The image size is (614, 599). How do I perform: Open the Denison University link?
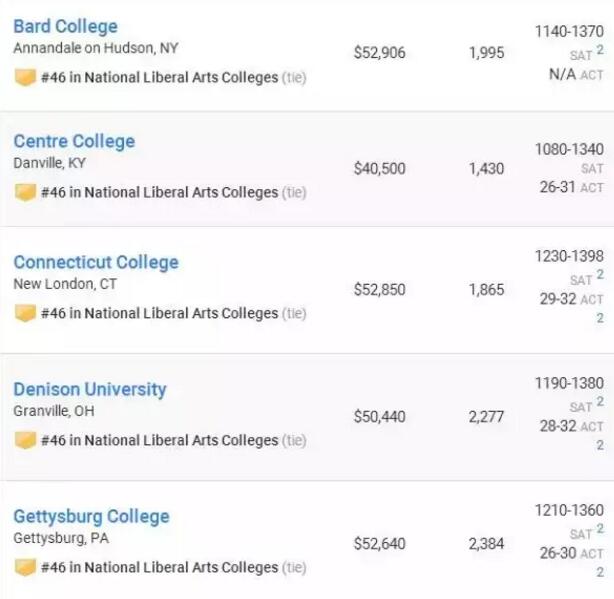click(90, 390)
